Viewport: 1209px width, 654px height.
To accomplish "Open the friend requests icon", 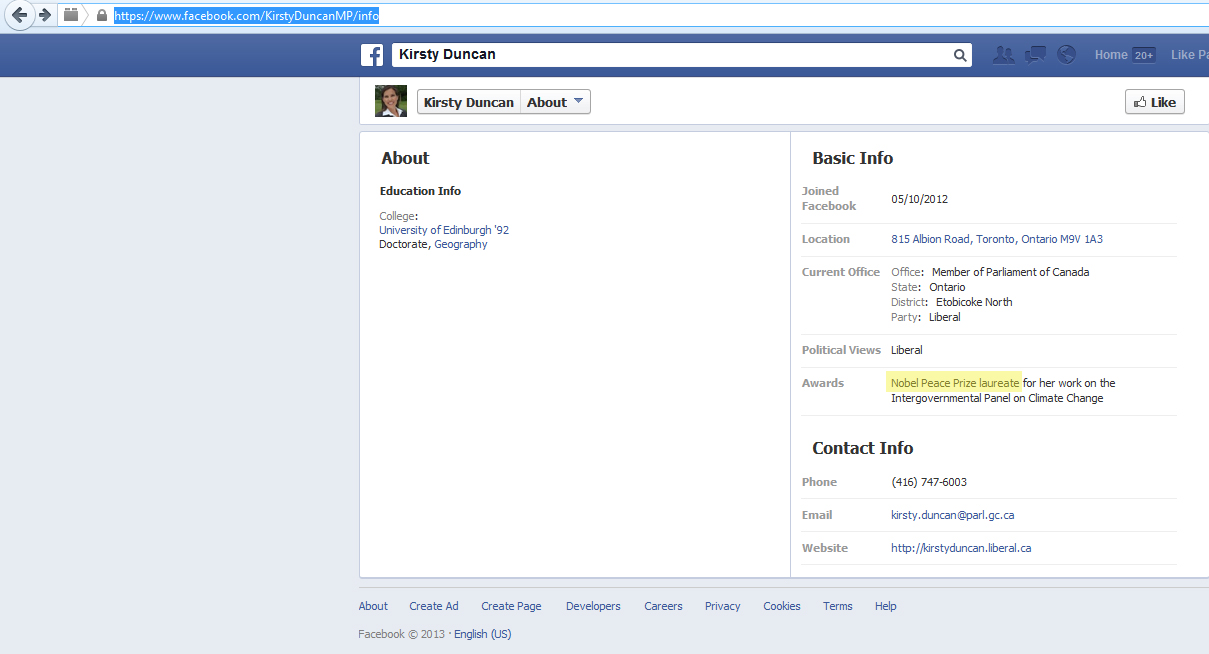I will [1003, 55].
